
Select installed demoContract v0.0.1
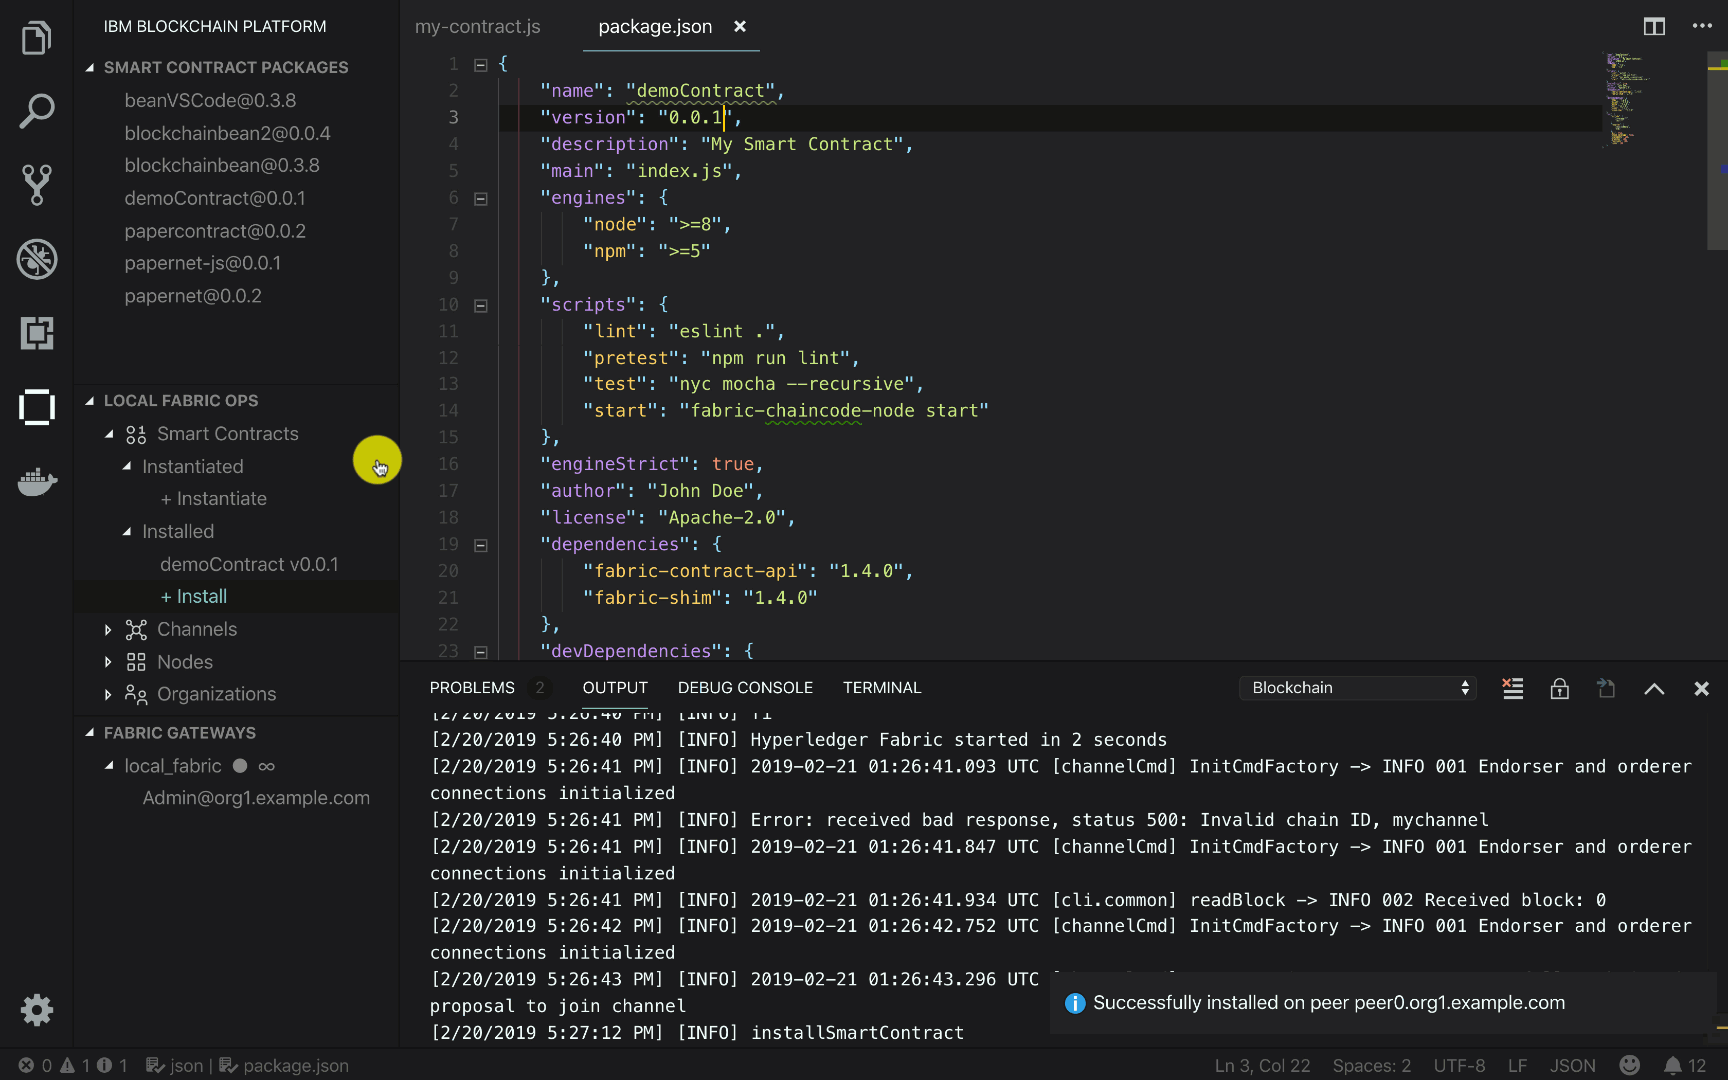[249, 565]
